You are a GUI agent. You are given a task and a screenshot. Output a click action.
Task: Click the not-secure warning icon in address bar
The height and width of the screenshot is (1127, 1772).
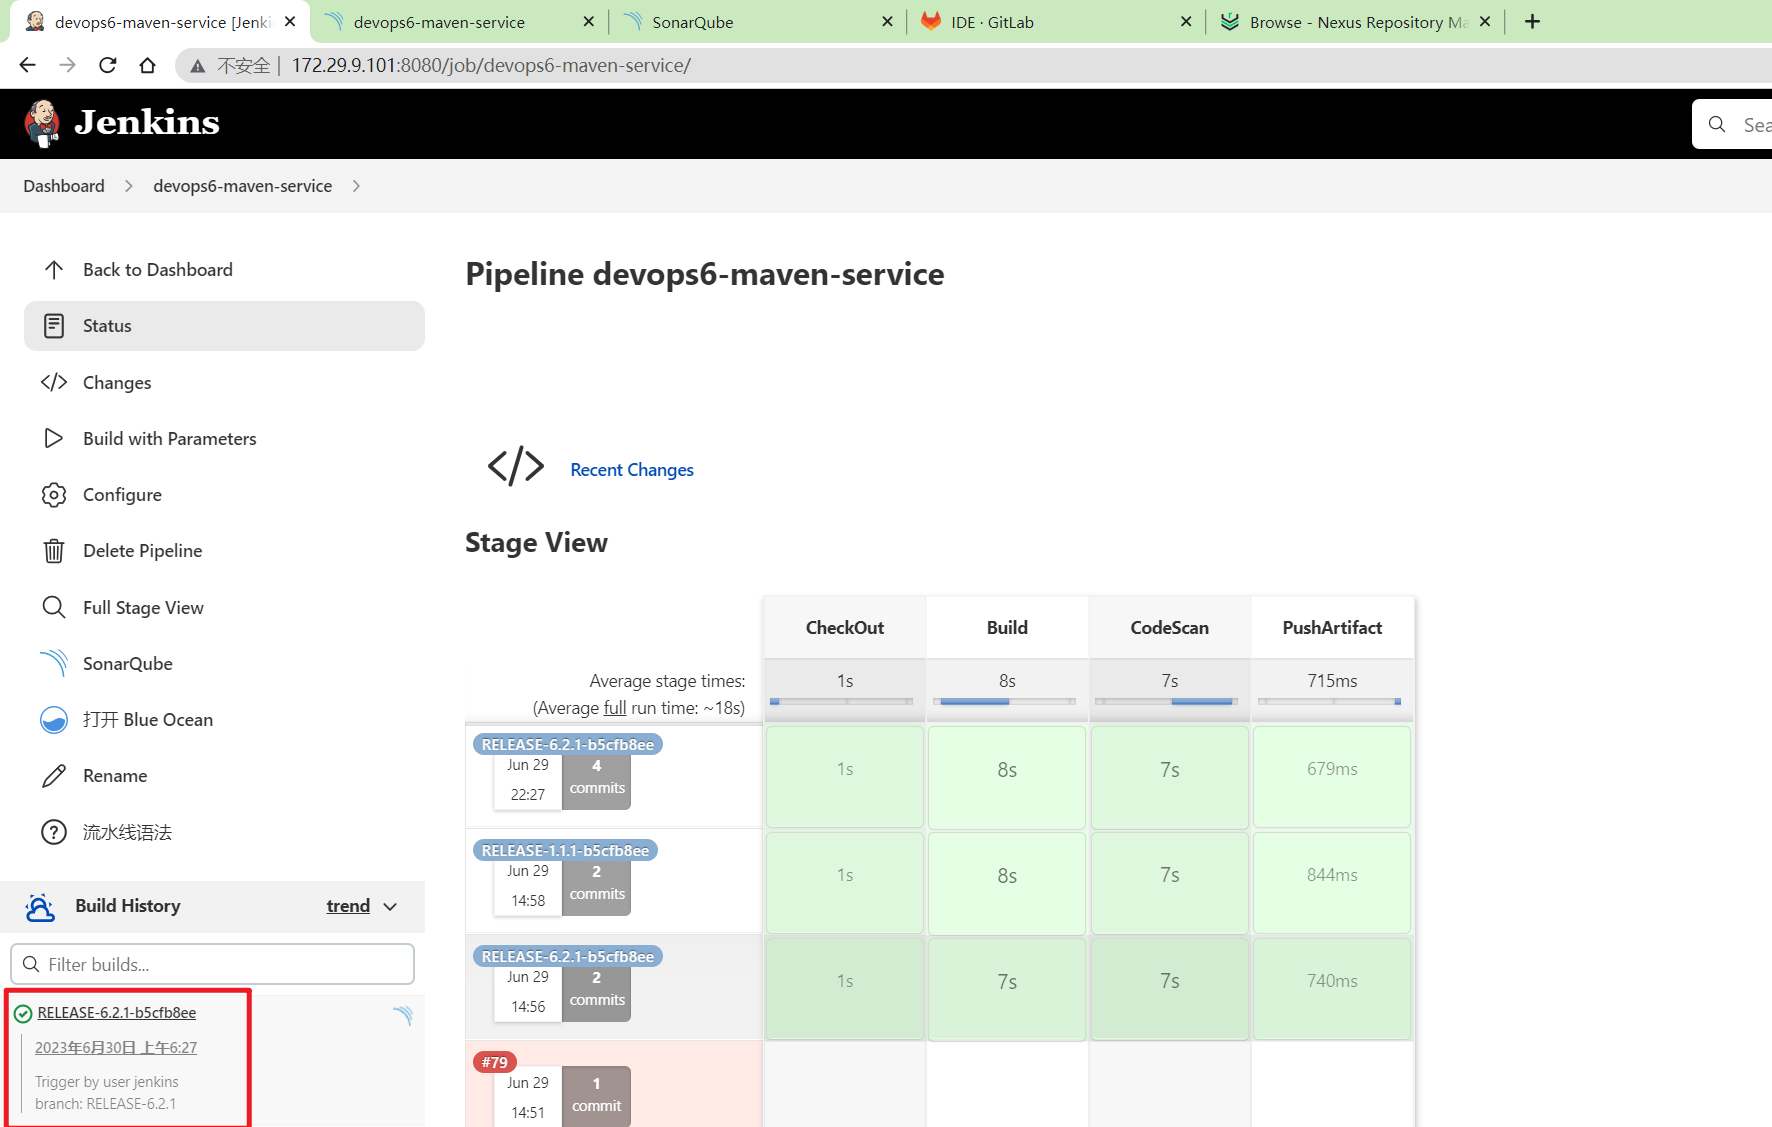(198, 66)
